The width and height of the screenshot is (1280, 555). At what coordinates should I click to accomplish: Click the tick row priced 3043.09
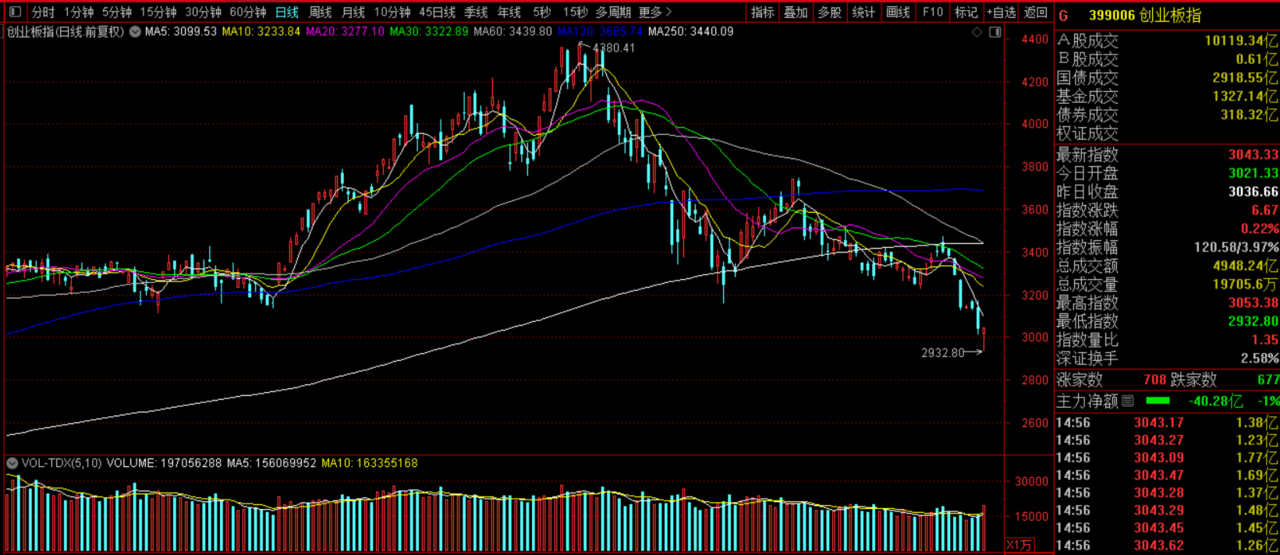1167,458
